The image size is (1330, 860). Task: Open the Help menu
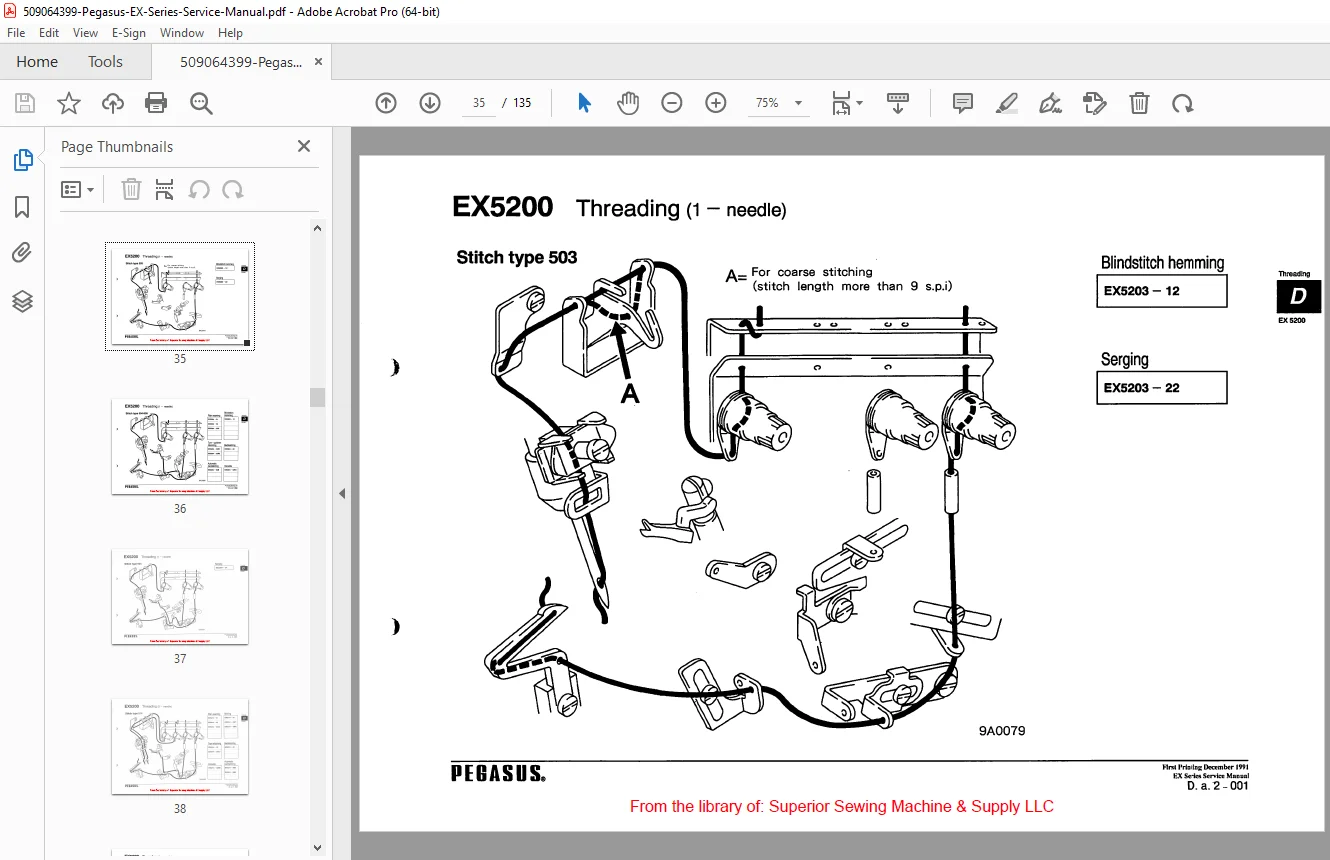point(230,32)
